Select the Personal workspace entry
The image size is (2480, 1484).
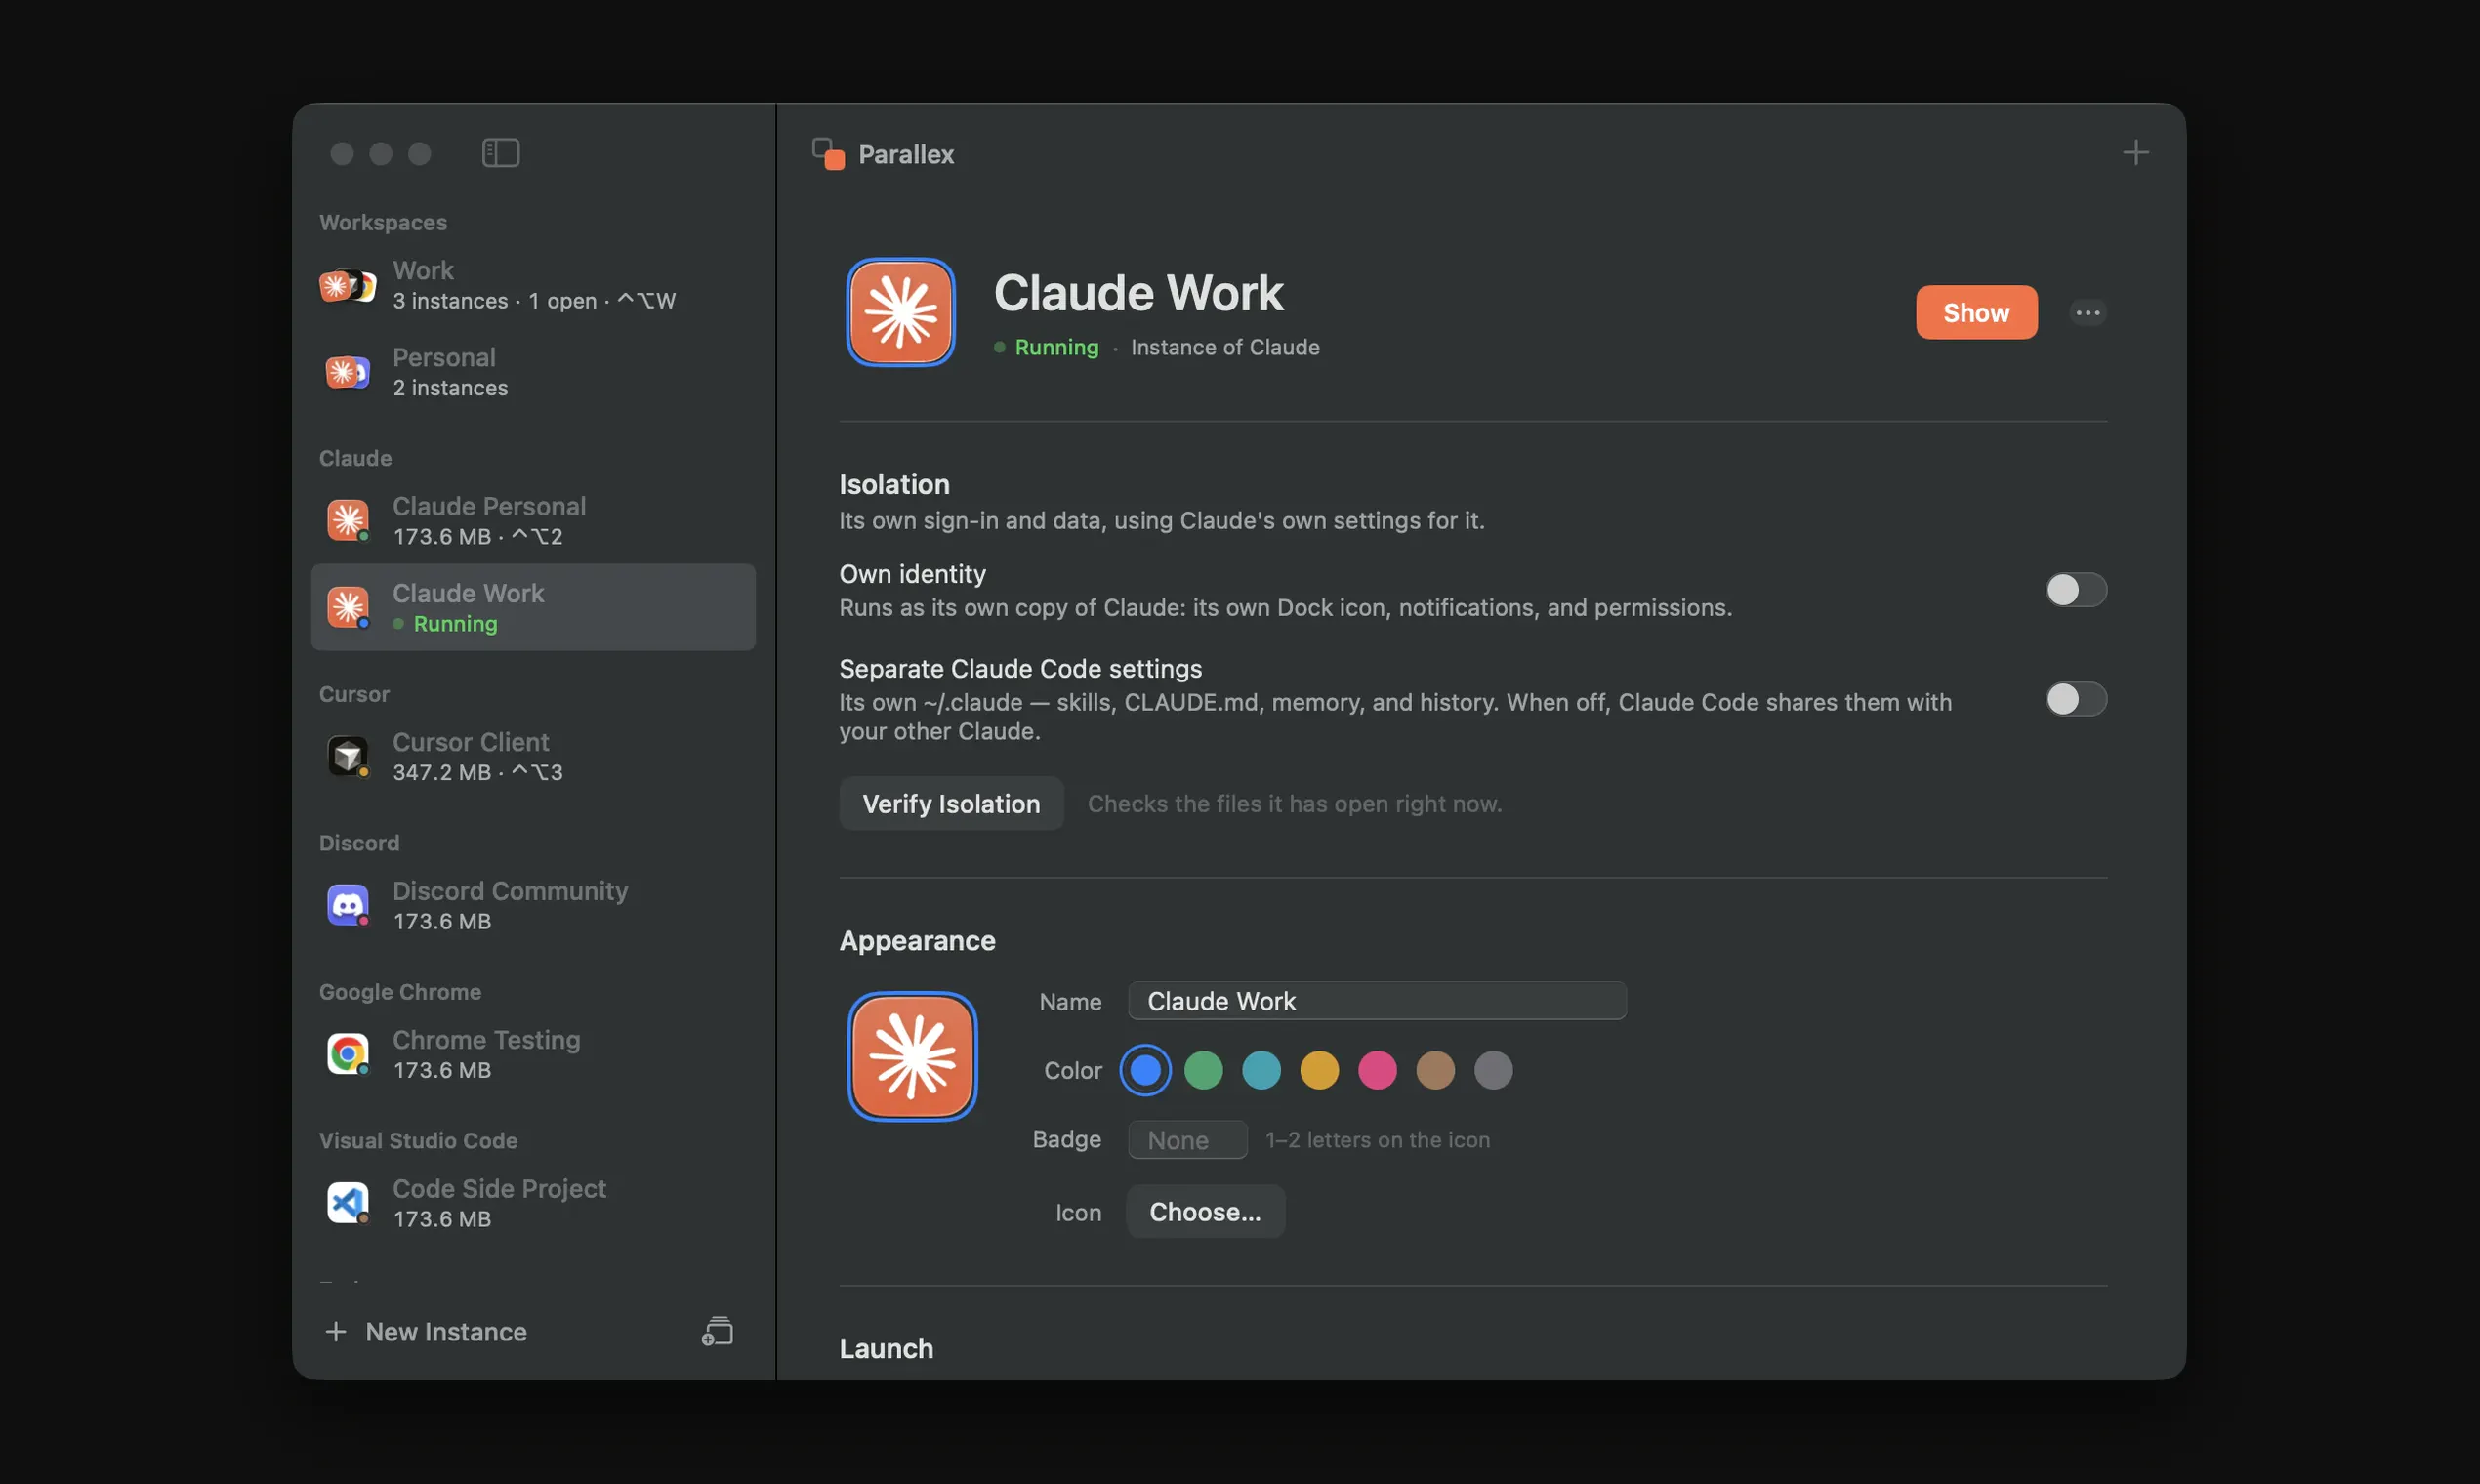point(533,372)
